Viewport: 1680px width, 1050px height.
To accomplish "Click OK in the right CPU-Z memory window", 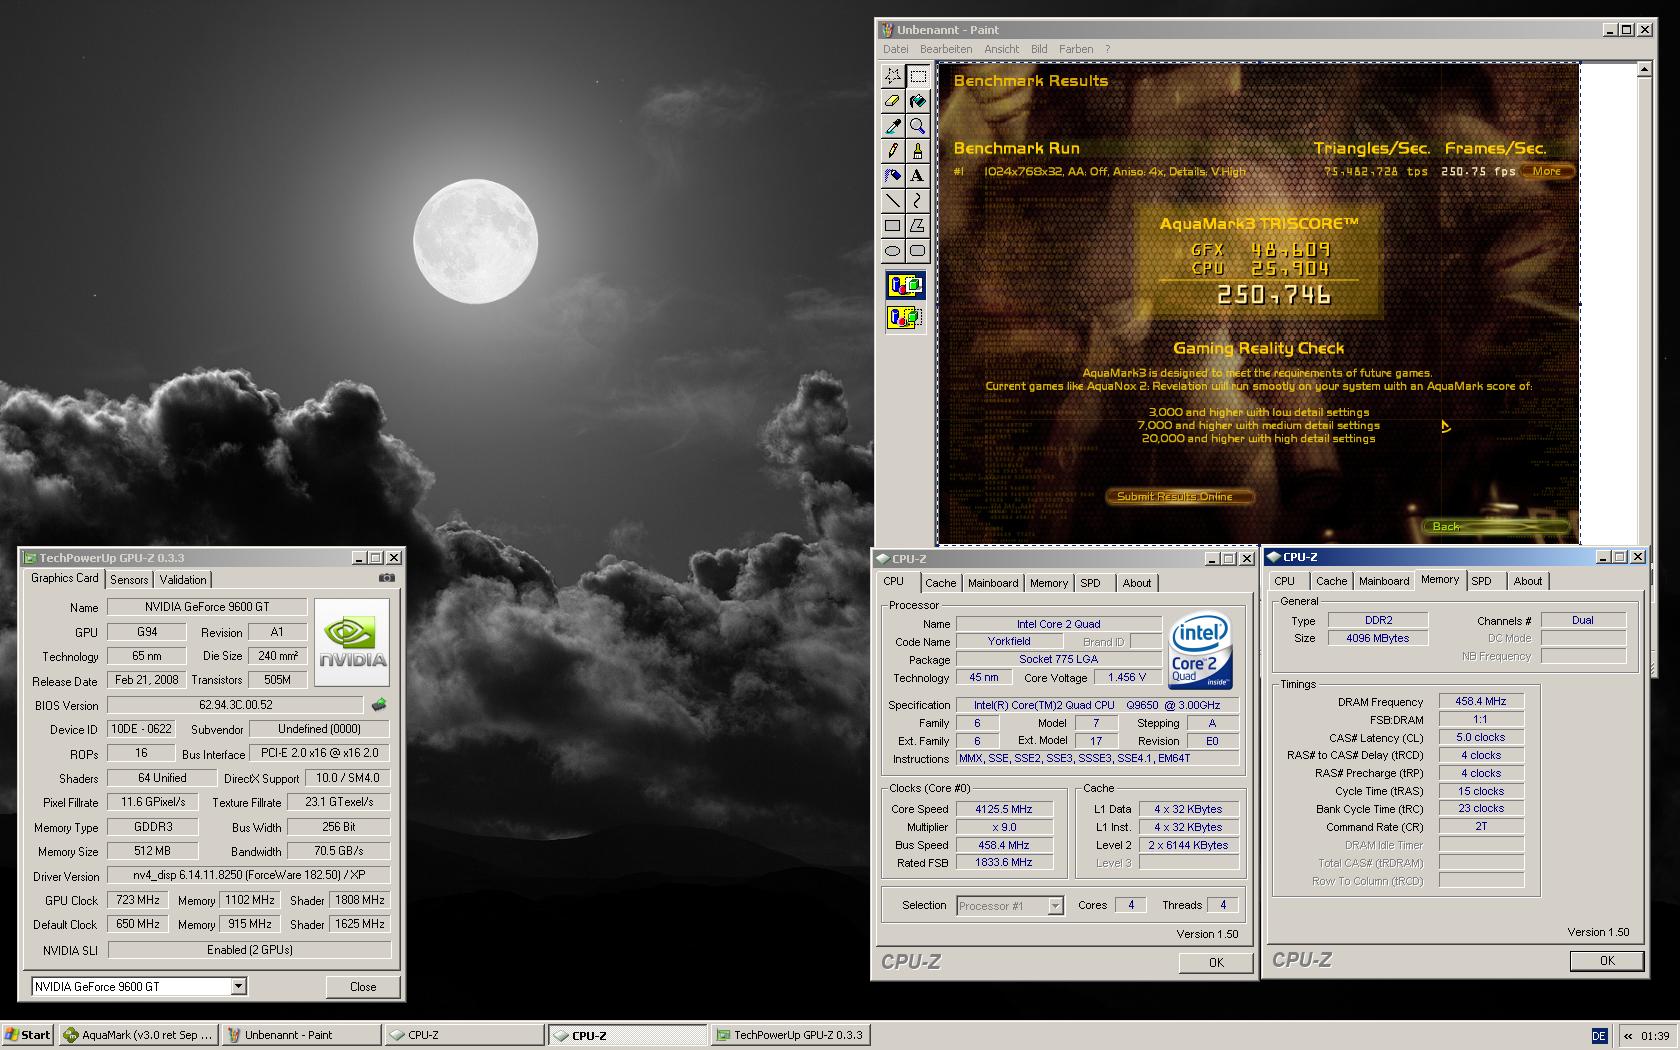I will pyautogui.click(x=1607, y=960).
